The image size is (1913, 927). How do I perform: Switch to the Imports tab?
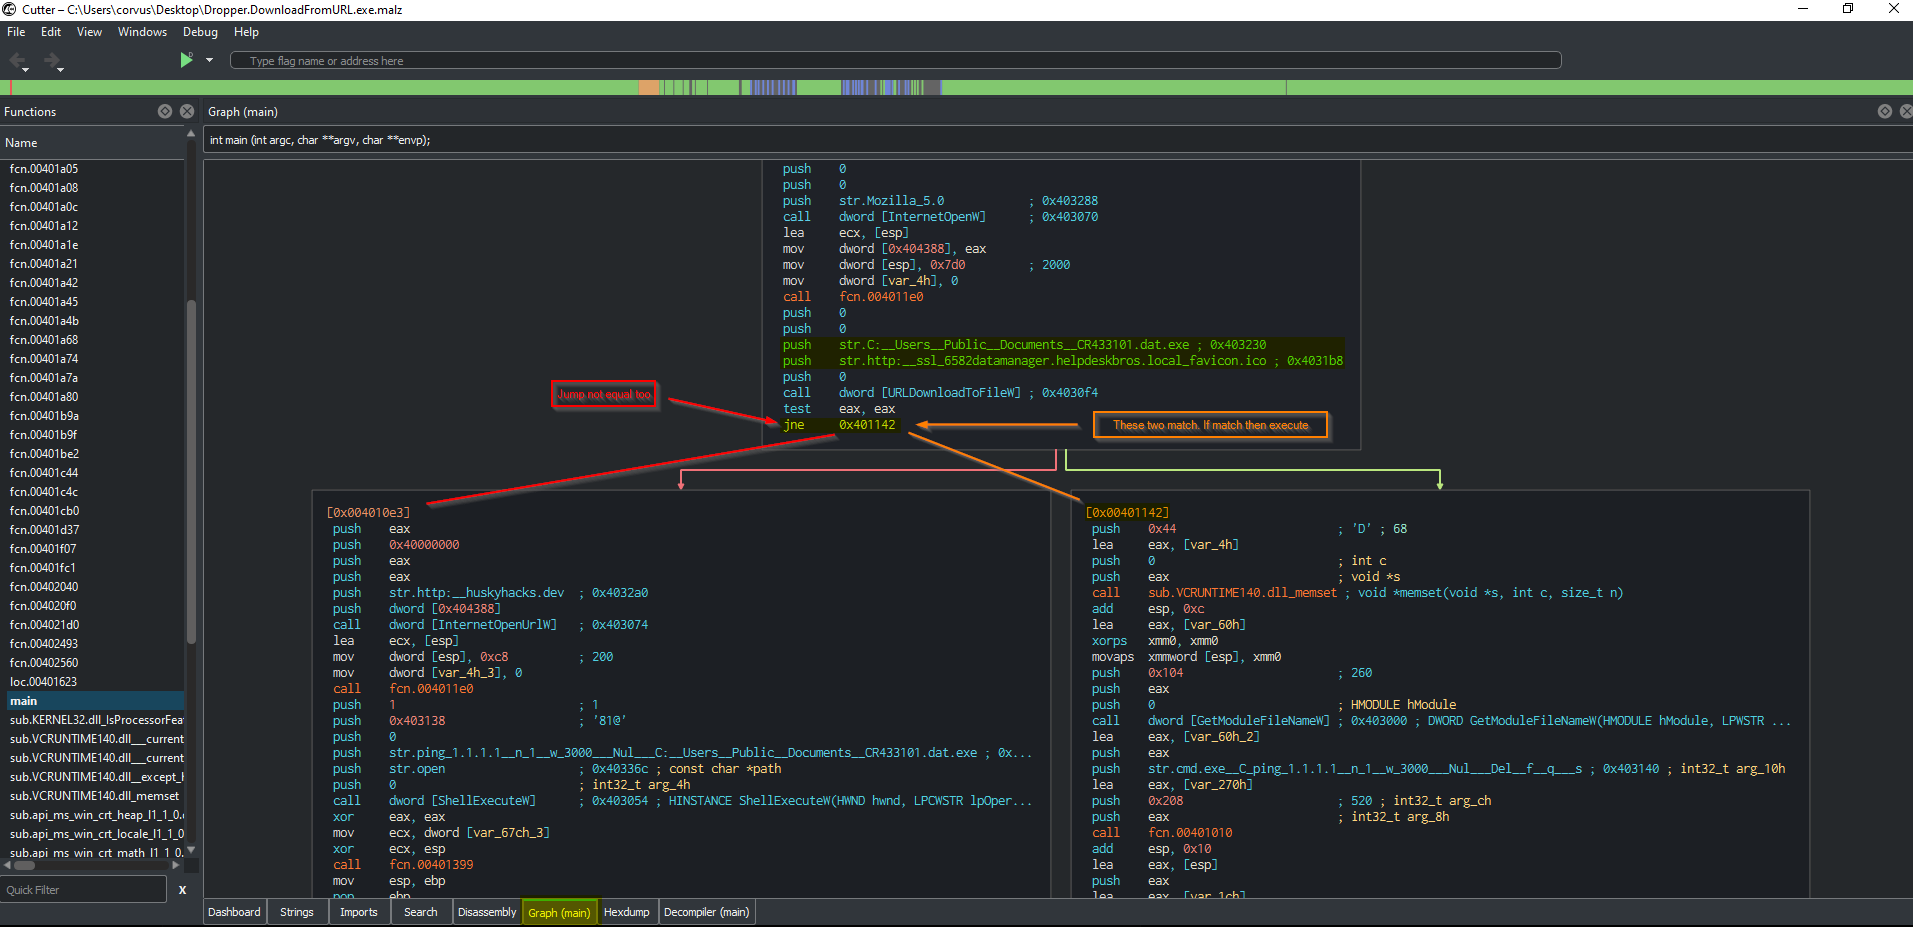[359, 912]
